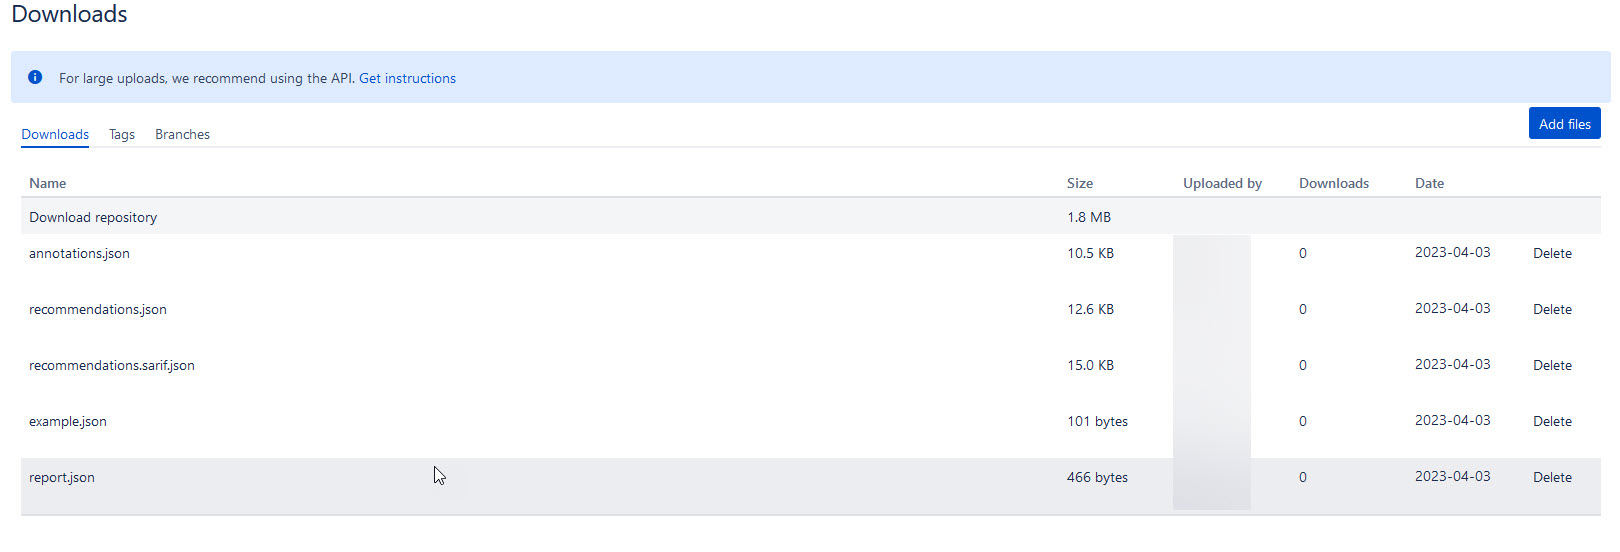
Task: Open the recommendations.json file link
Action: (98, 309)
